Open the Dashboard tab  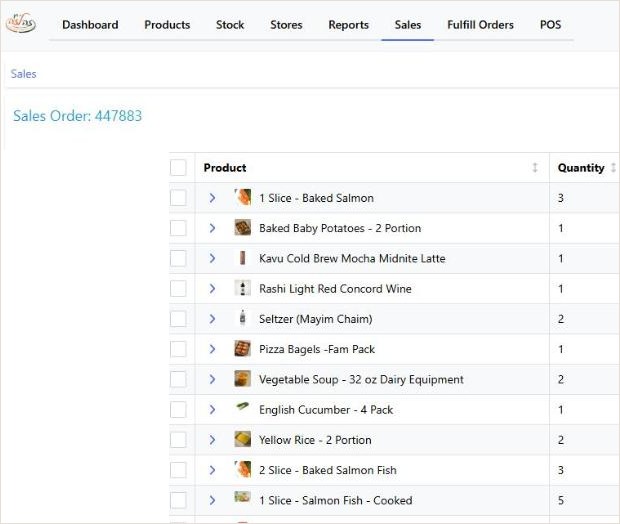(x=90, y=25)
